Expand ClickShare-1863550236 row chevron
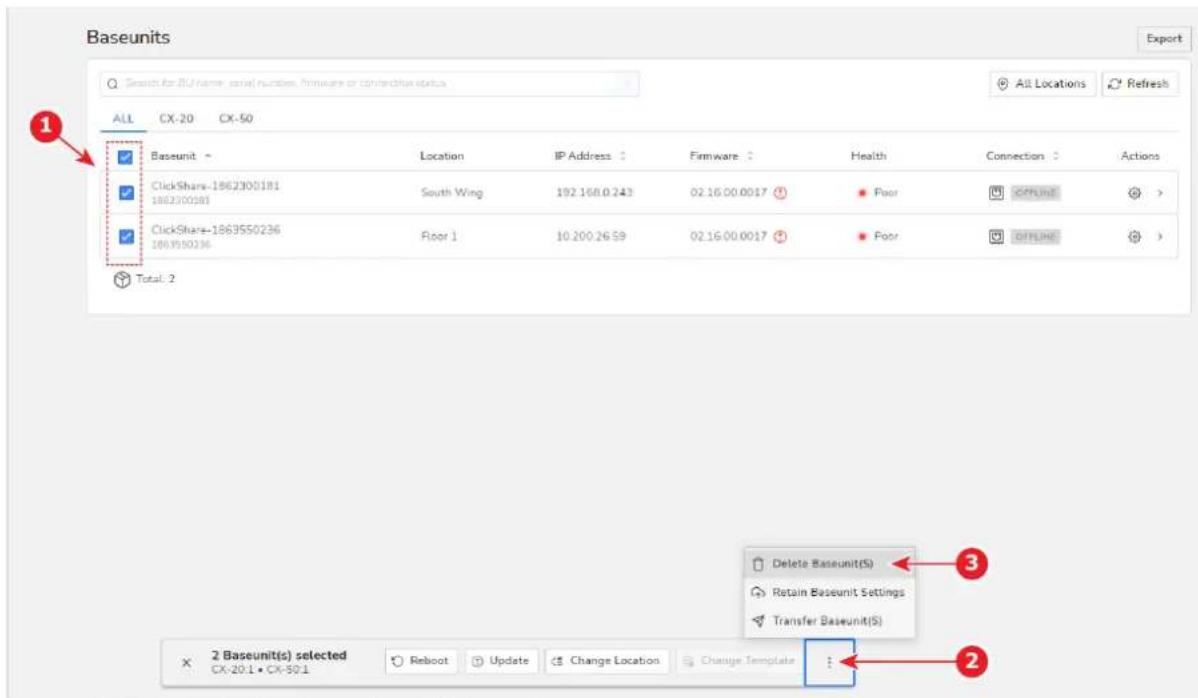 1160,237
